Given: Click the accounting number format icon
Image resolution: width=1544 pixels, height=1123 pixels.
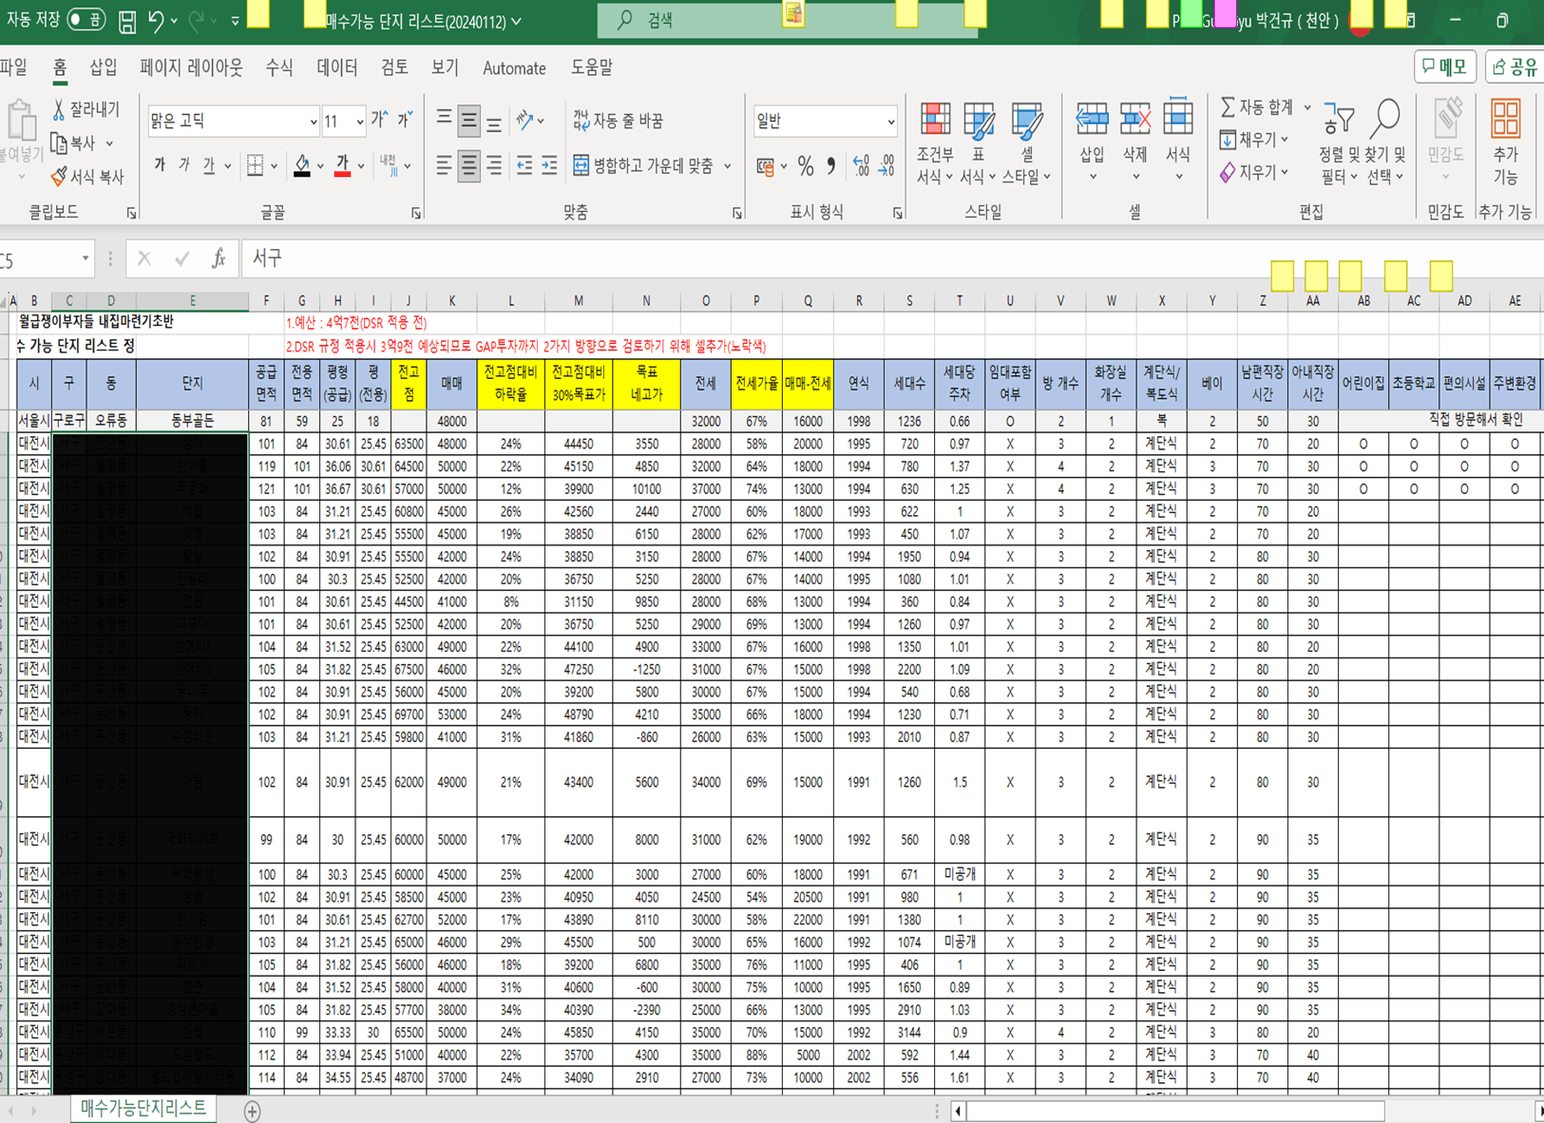Looking at the screenshot, I should (766, 166).
